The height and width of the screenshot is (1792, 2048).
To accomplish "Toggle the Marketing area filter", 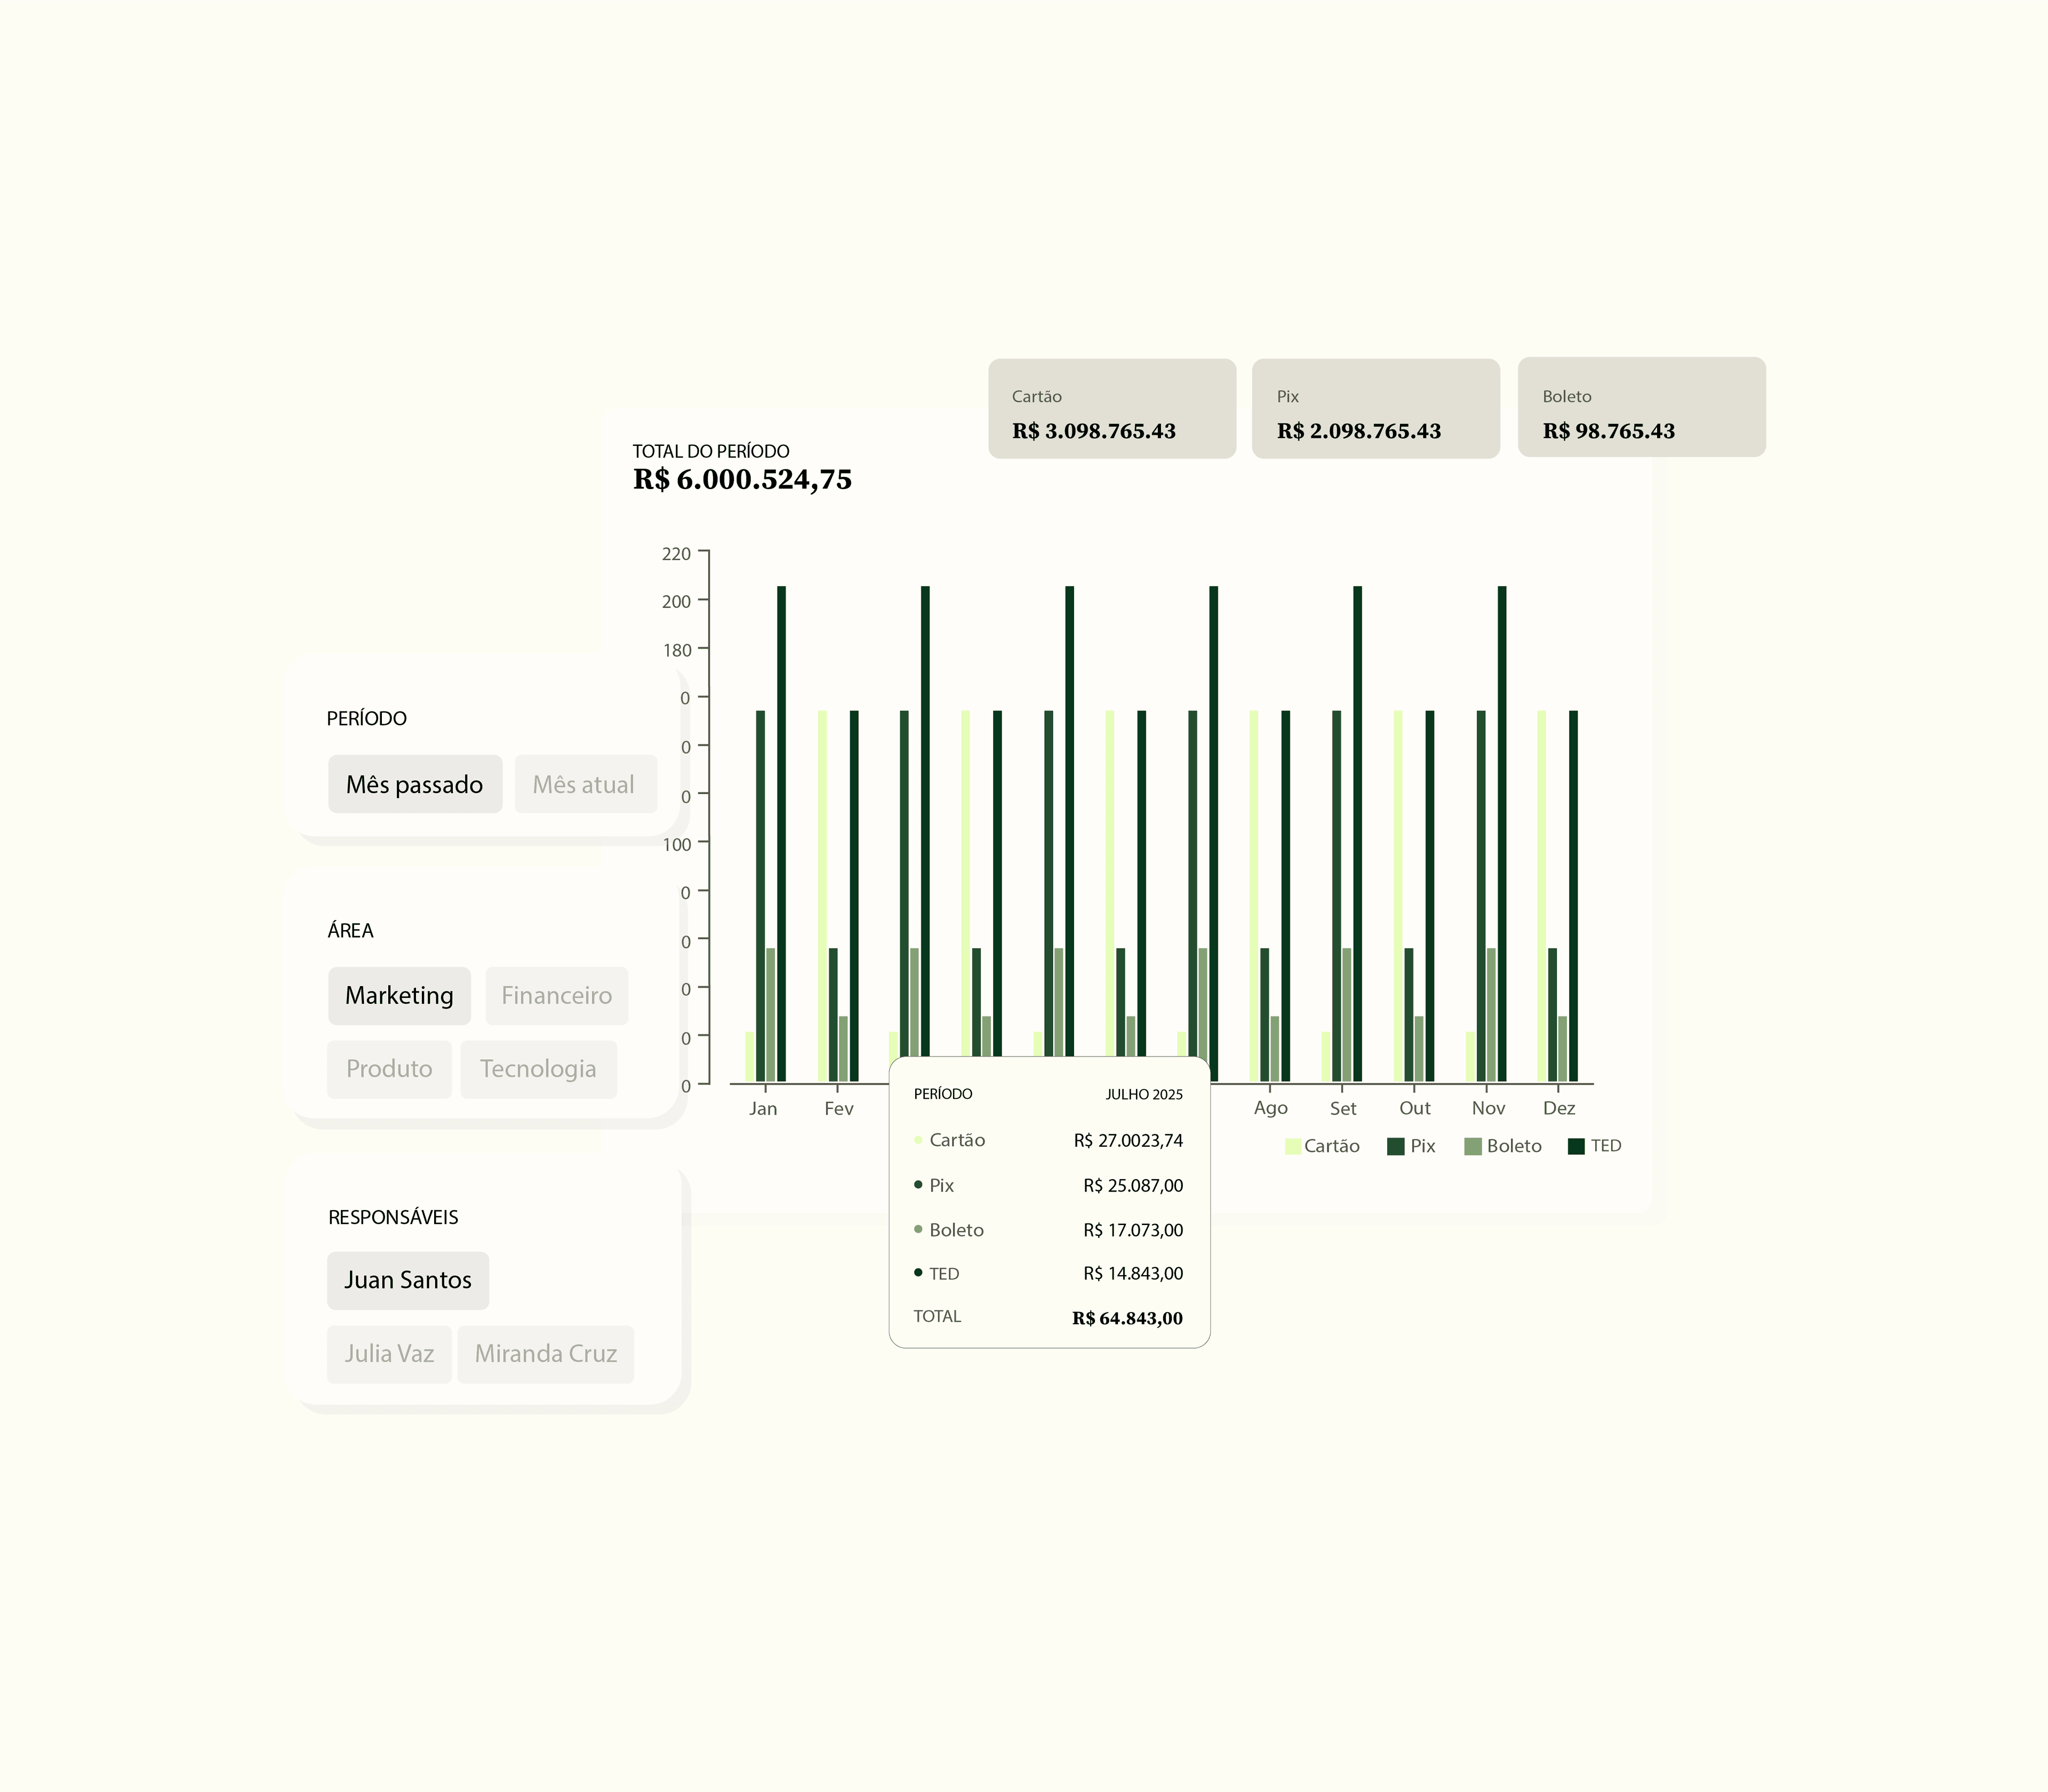I will tap(399, 995).
